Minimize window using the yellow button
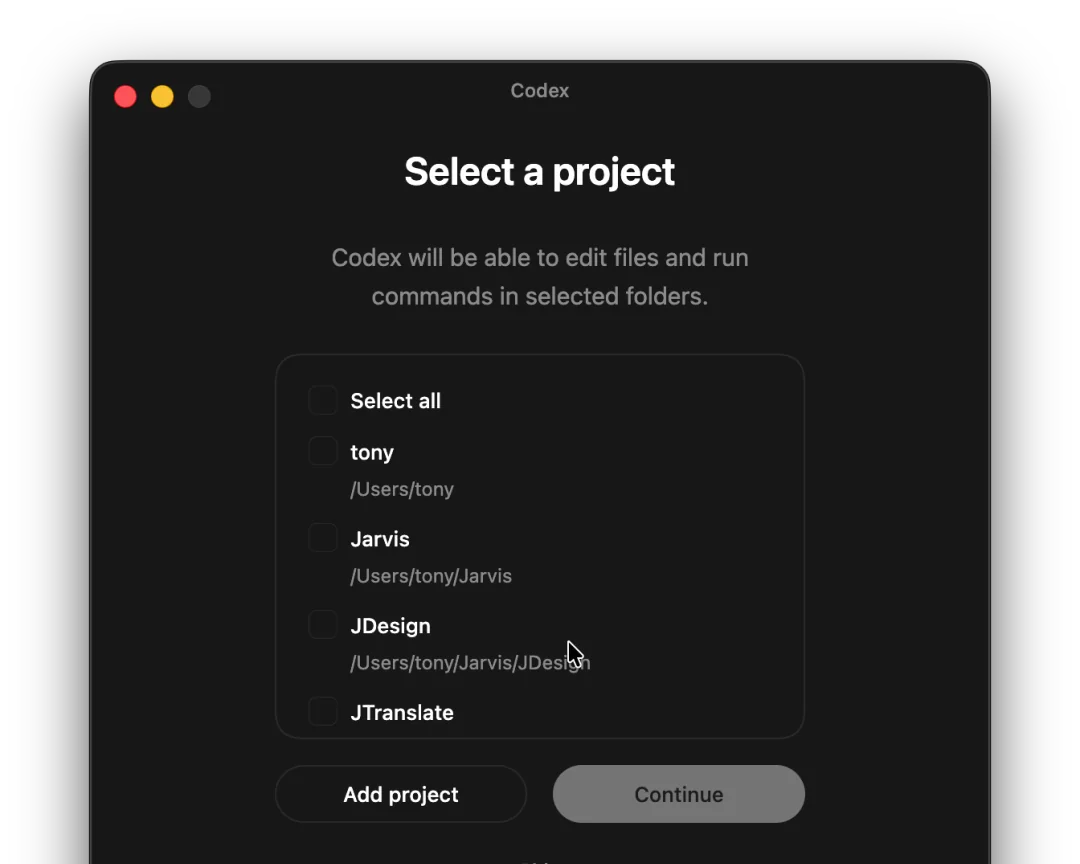The image size is (1080, 864). point(162,96)
